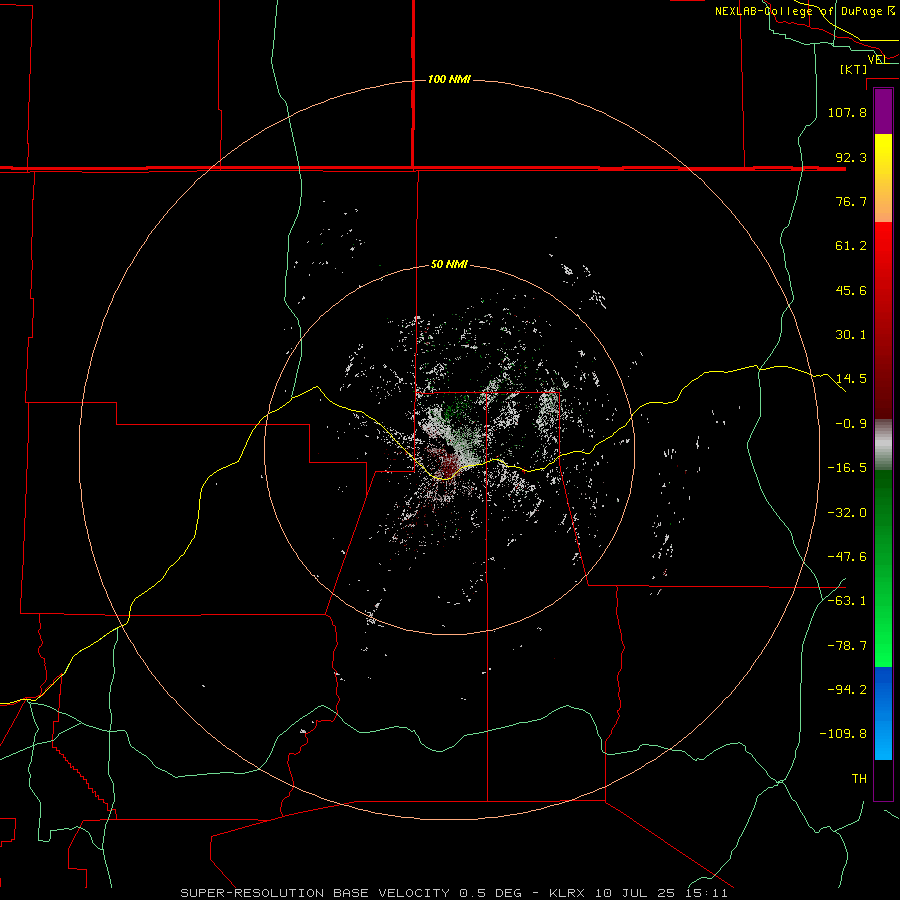Click the -63.1 velocity scale value

847,601
